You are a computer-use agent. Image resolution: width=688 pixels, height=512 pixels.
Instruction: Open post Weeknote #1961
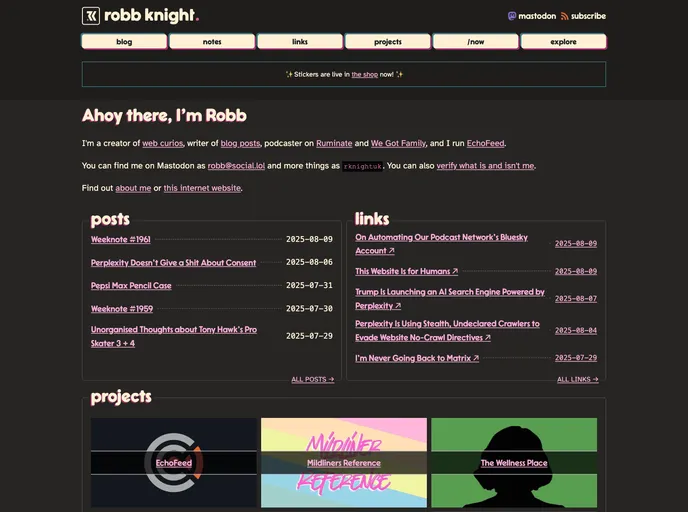point(121,240)
